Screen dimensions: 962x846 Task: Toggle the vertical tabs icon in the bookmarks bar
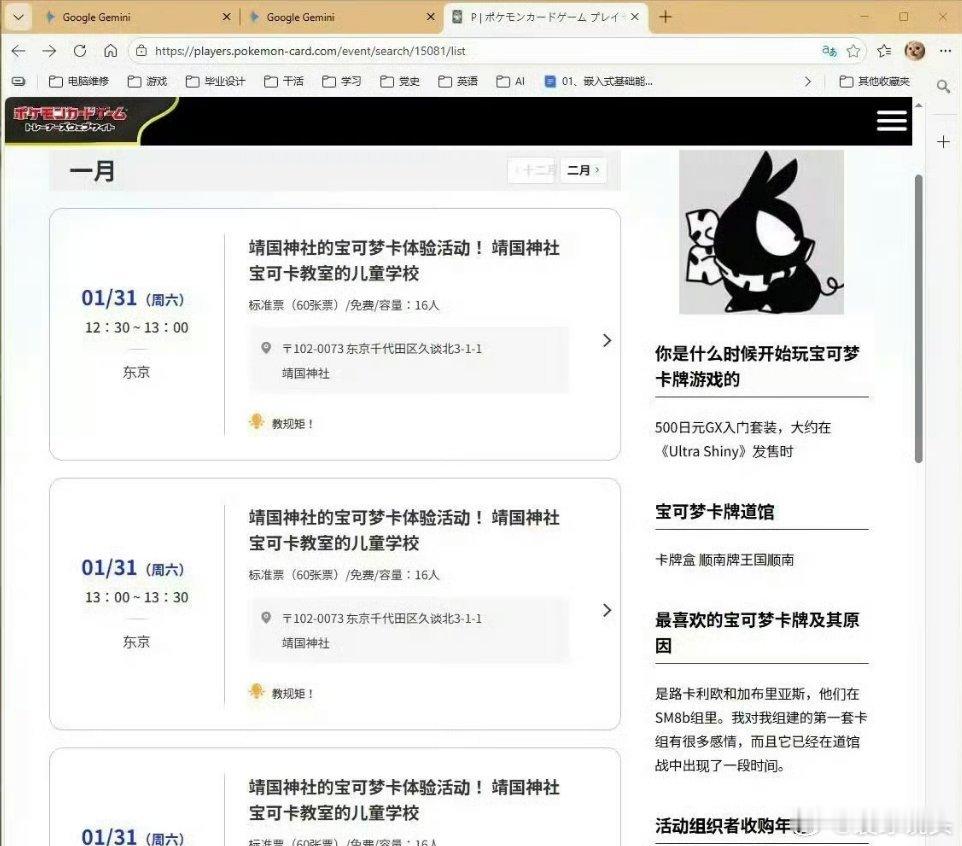click(19, 81)
